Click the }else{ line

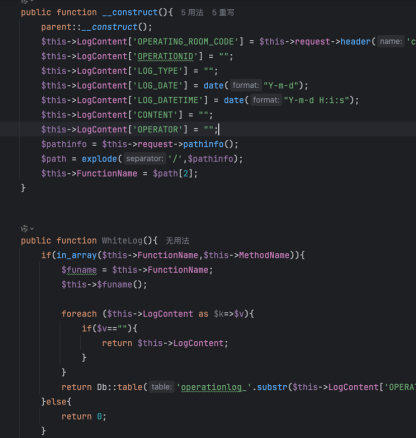tap(56, 402)
